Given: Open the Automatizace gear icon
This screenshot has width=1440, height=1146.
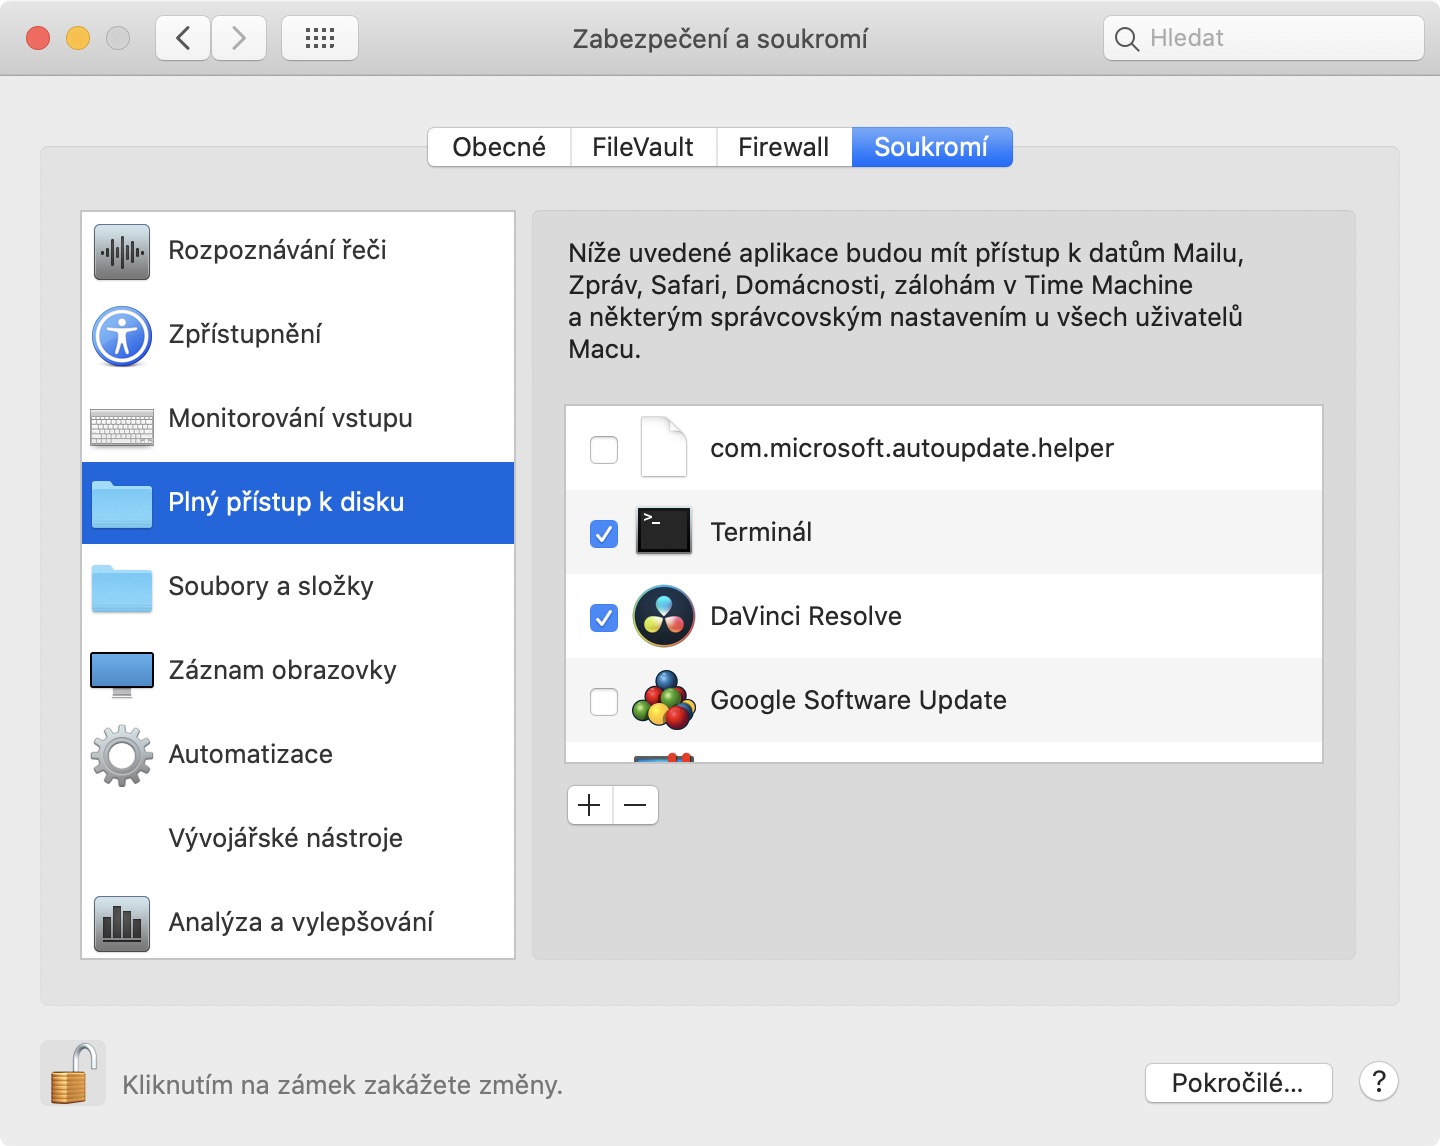Looking at the screenshot, I should point(122,755).
